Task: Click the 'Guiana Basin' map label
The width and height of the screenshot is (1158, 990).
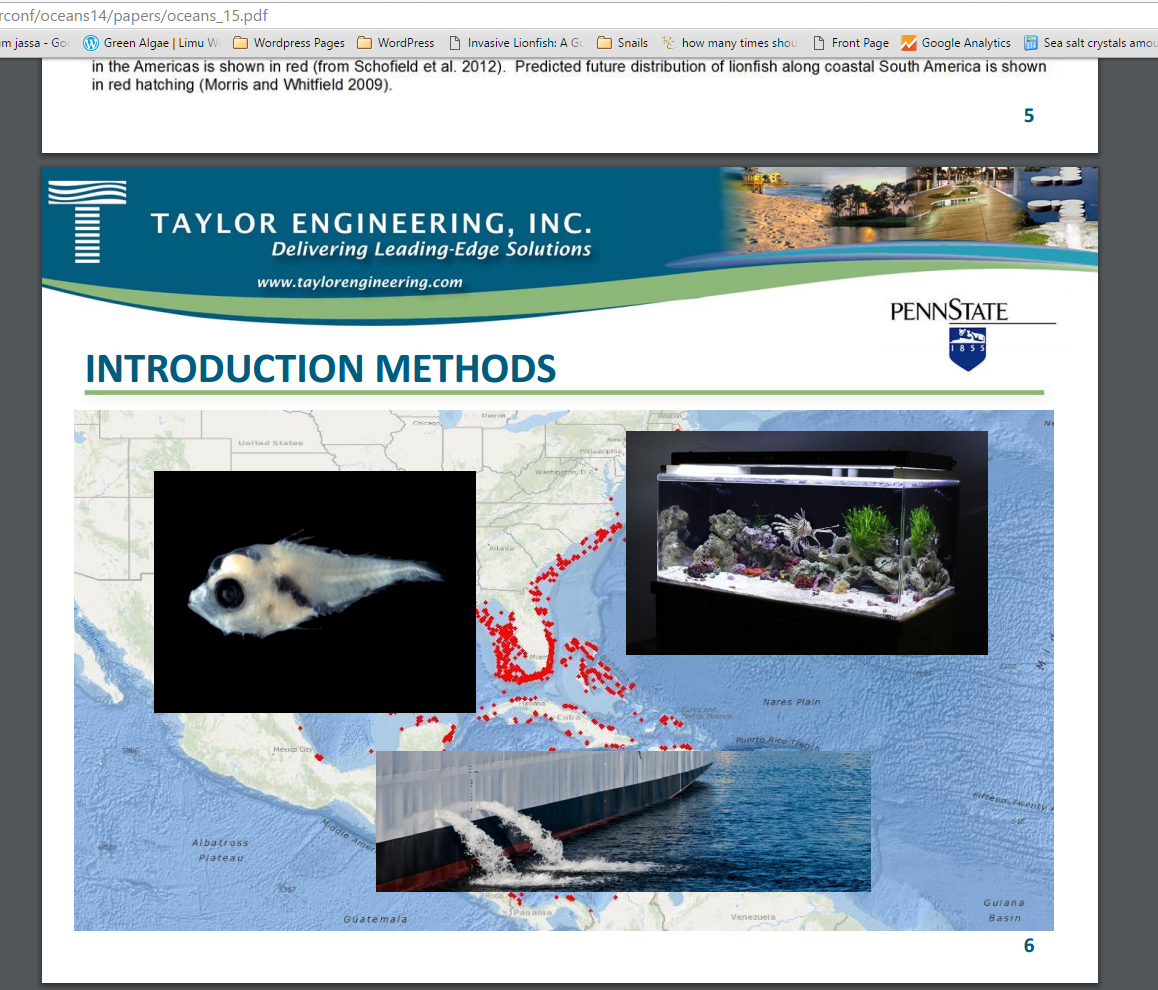Action: click(1004, 910)
